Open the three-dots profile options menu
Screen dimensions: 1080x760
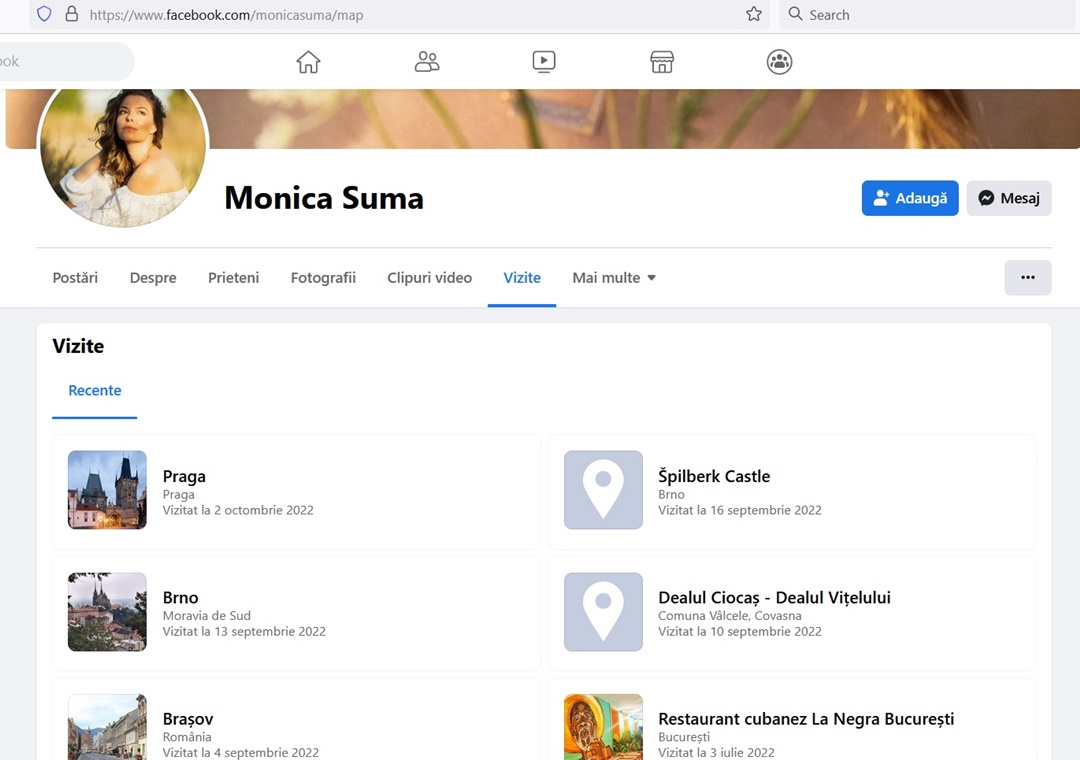click(x=1027, y=278)
